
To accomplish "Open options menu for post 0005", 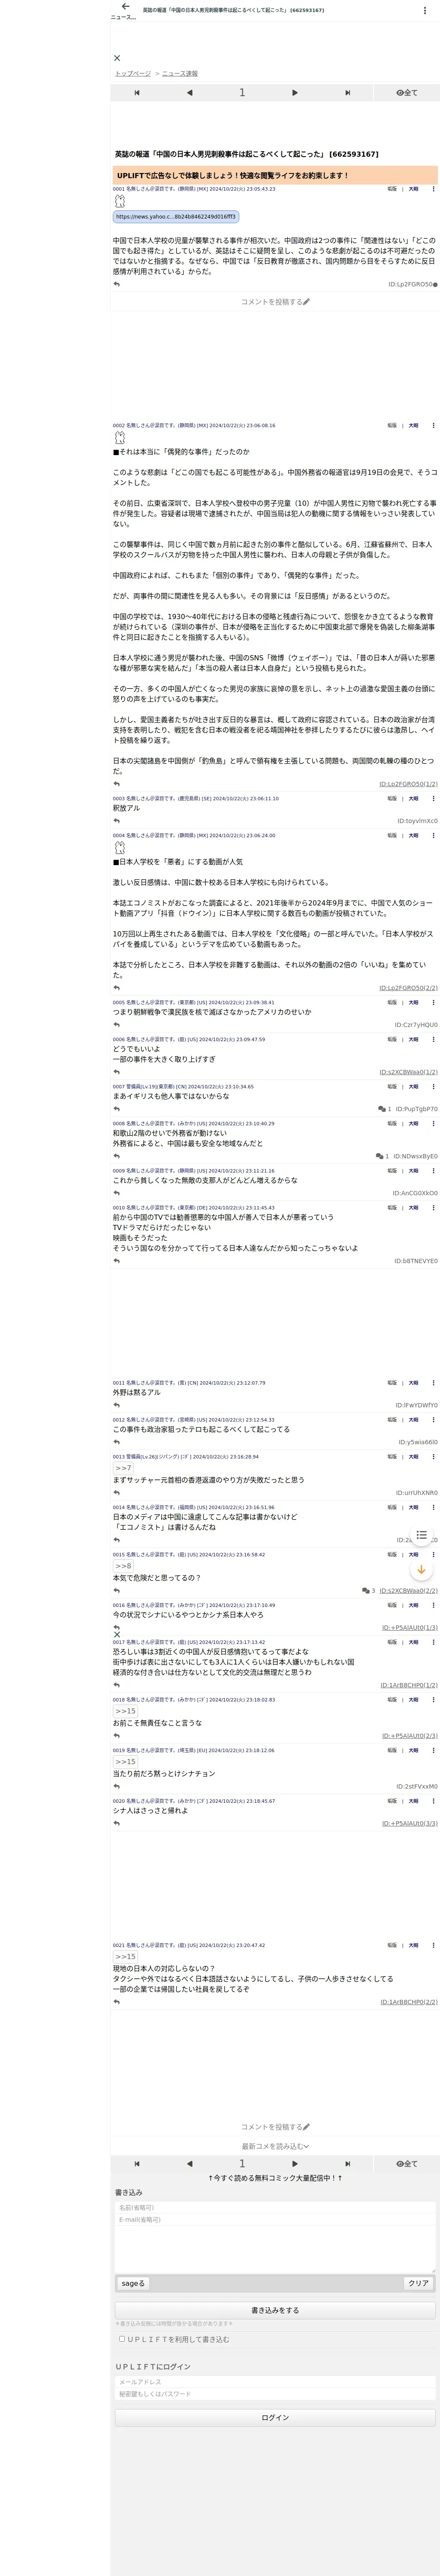I will point(433,1002).
